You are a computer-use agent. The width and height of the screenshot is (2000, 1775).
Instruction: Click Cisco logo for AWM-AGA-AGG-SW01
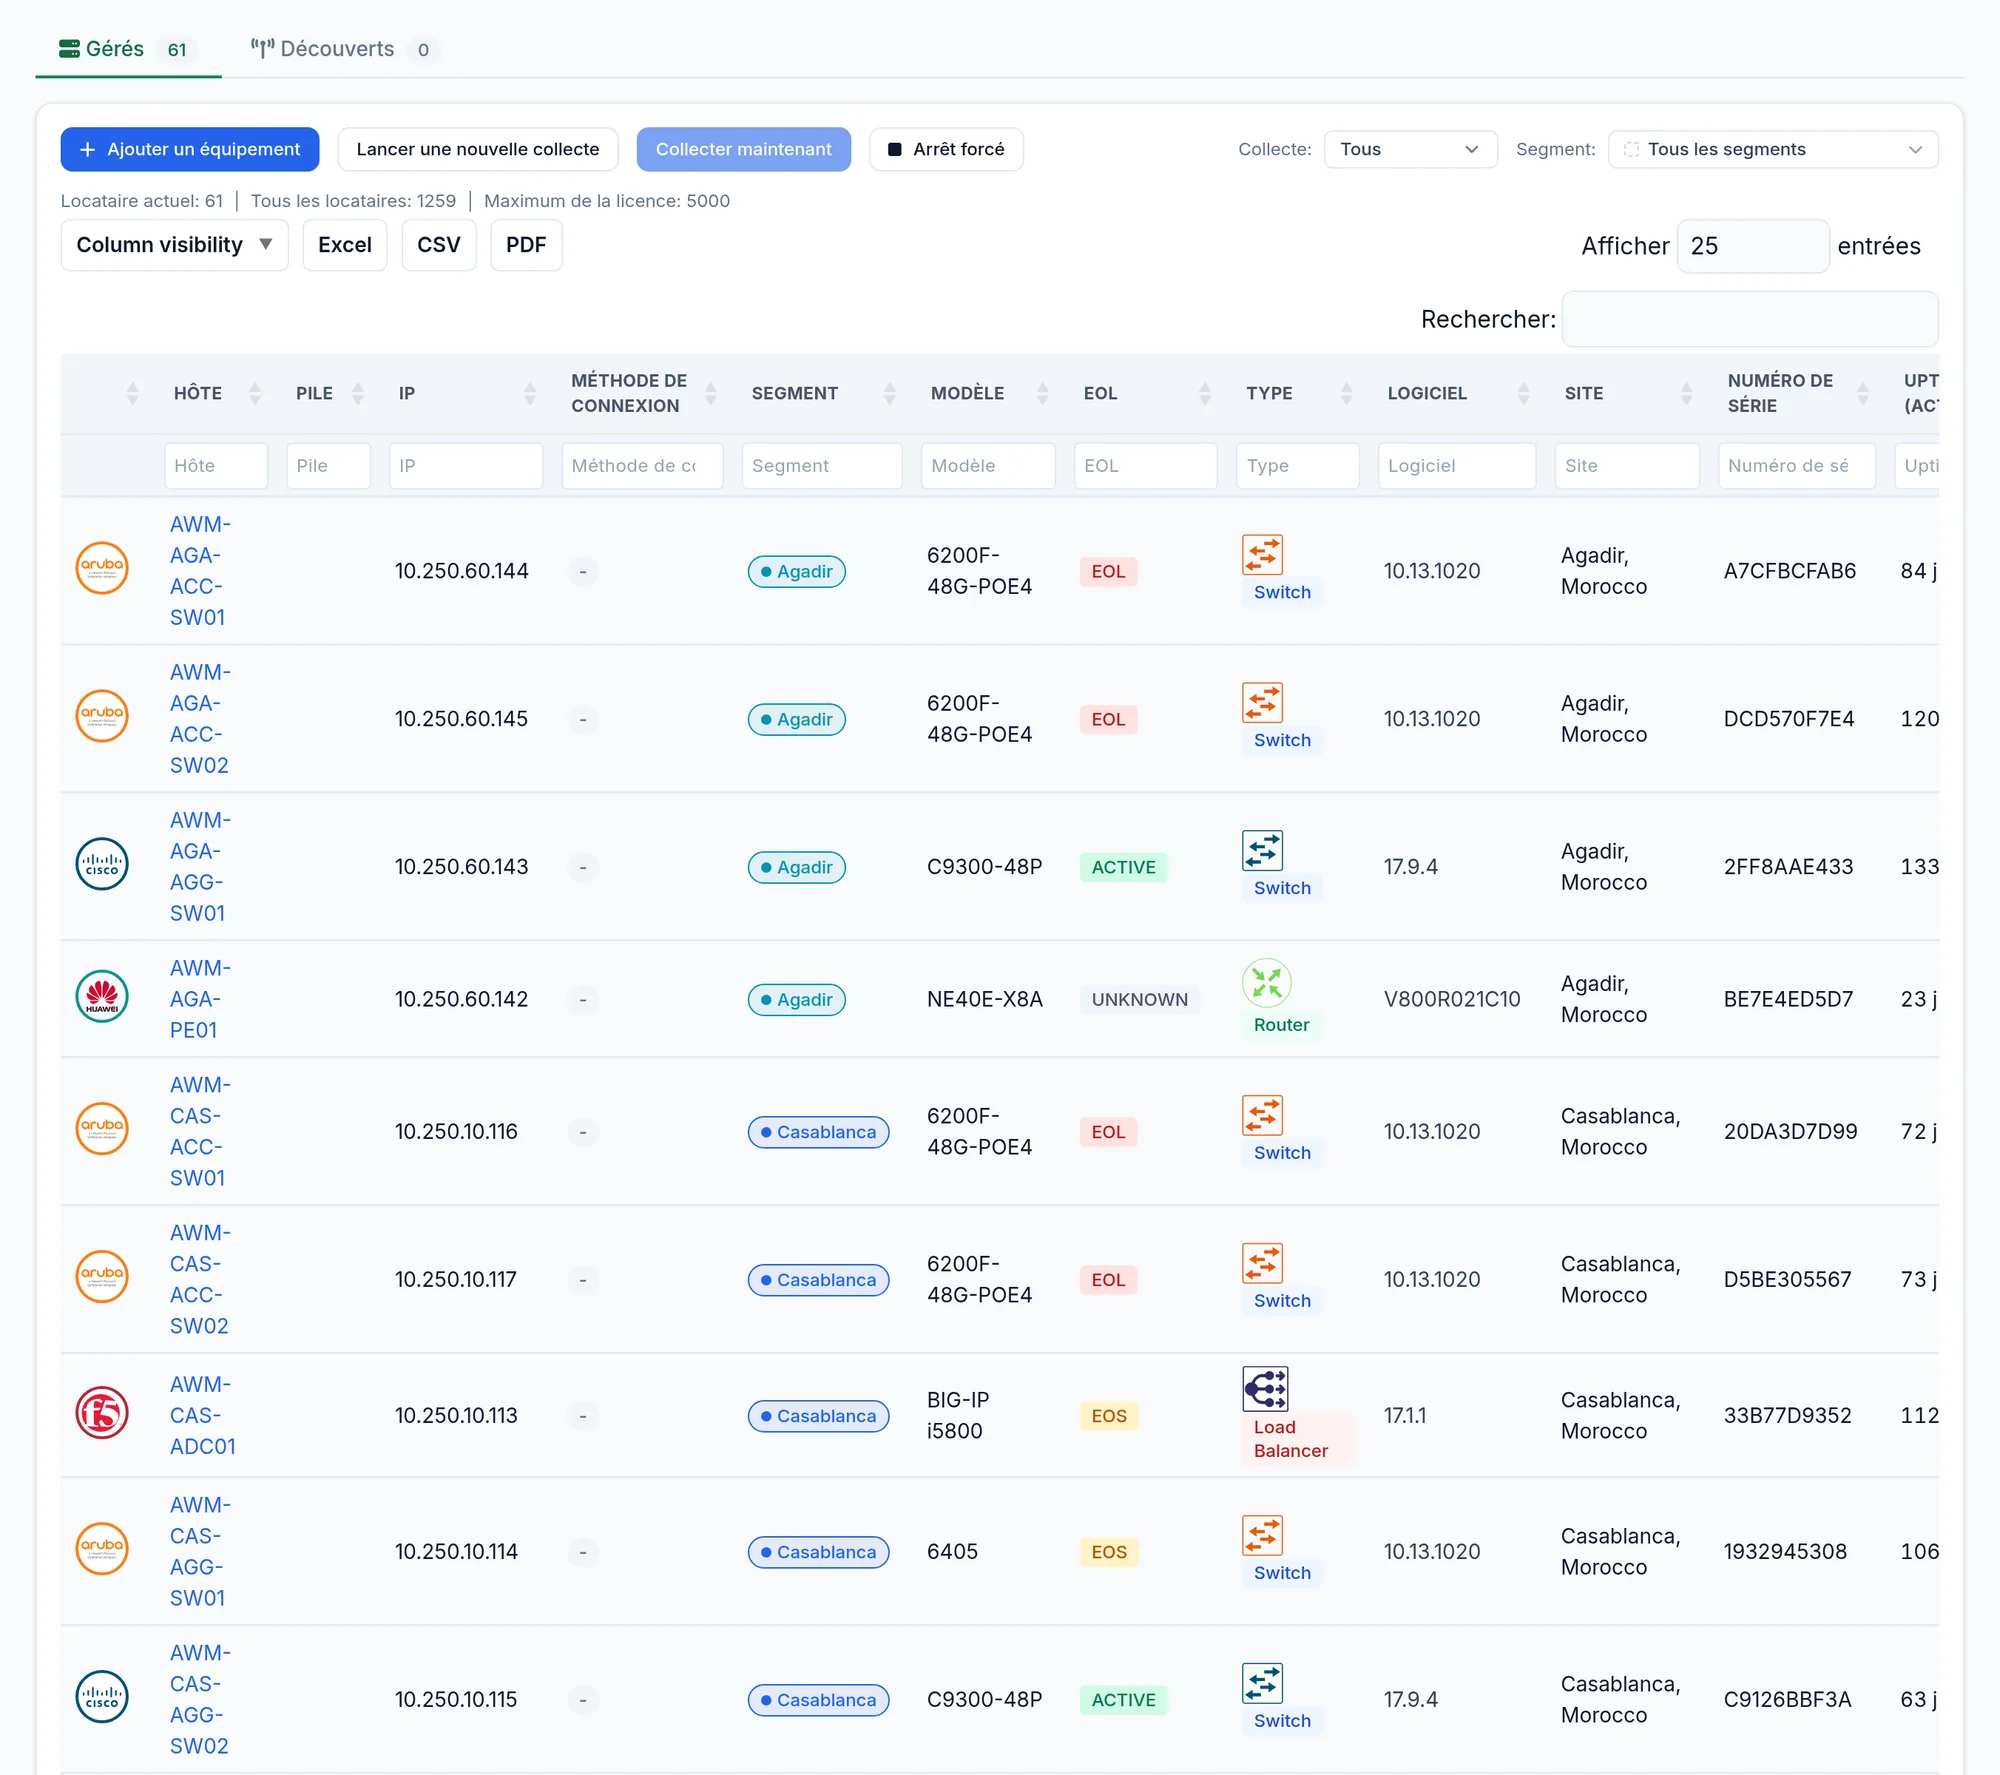point(102,865)
